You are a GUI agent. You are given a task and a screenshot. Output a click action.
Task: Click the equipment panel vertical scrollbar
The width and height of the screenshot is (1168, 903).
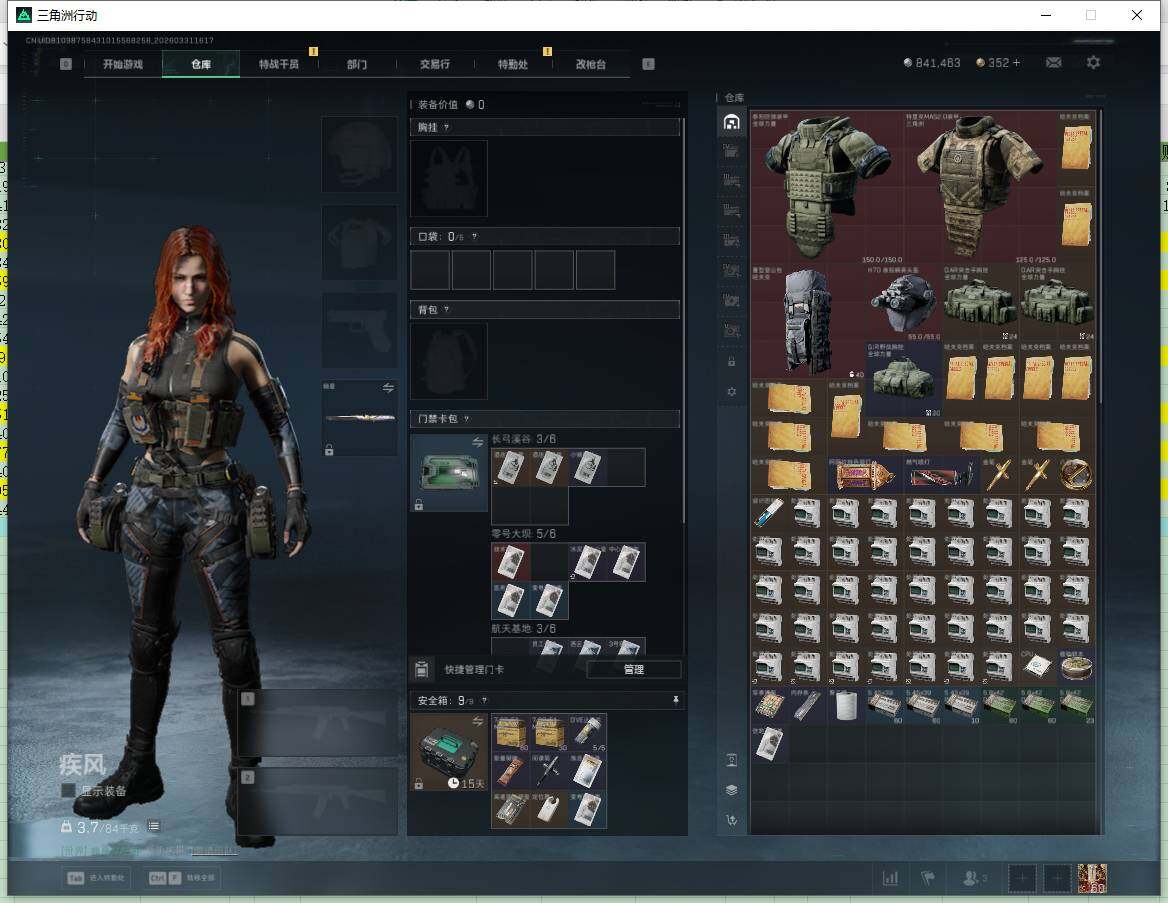(683, 320)
